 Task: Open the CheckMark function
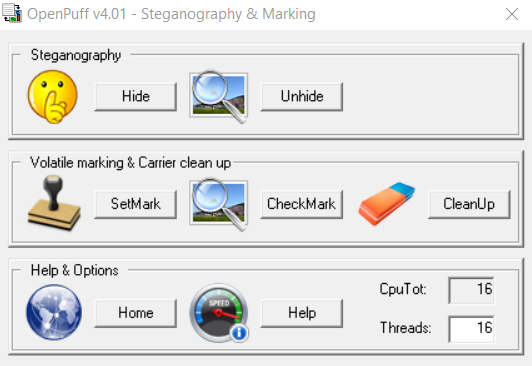(302, 204)
